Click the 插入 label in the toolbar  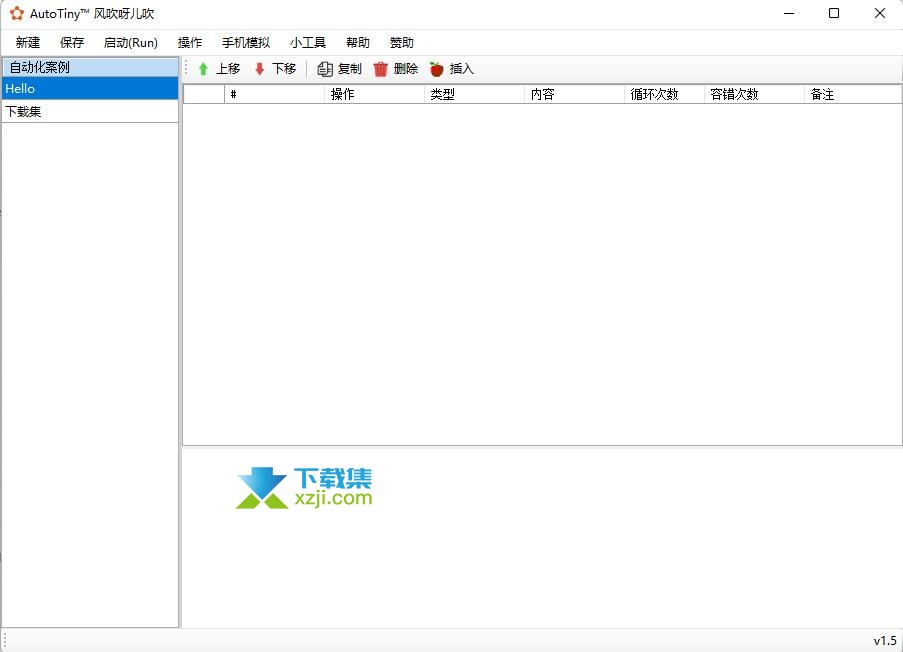coord(462,69)
